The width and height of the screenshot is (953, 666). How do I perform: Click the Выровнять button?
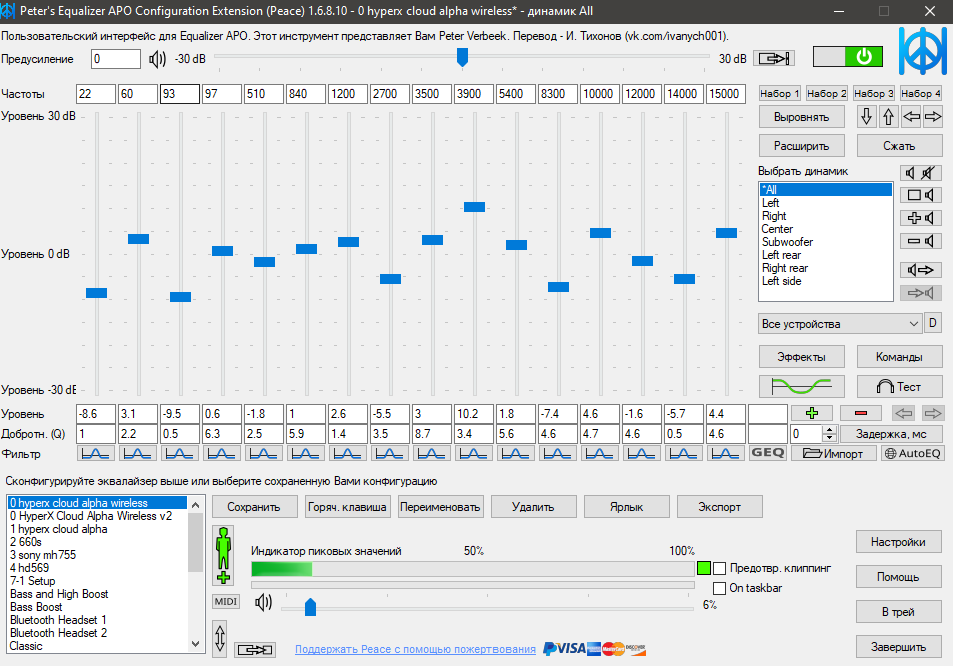[x=802, y=117]
